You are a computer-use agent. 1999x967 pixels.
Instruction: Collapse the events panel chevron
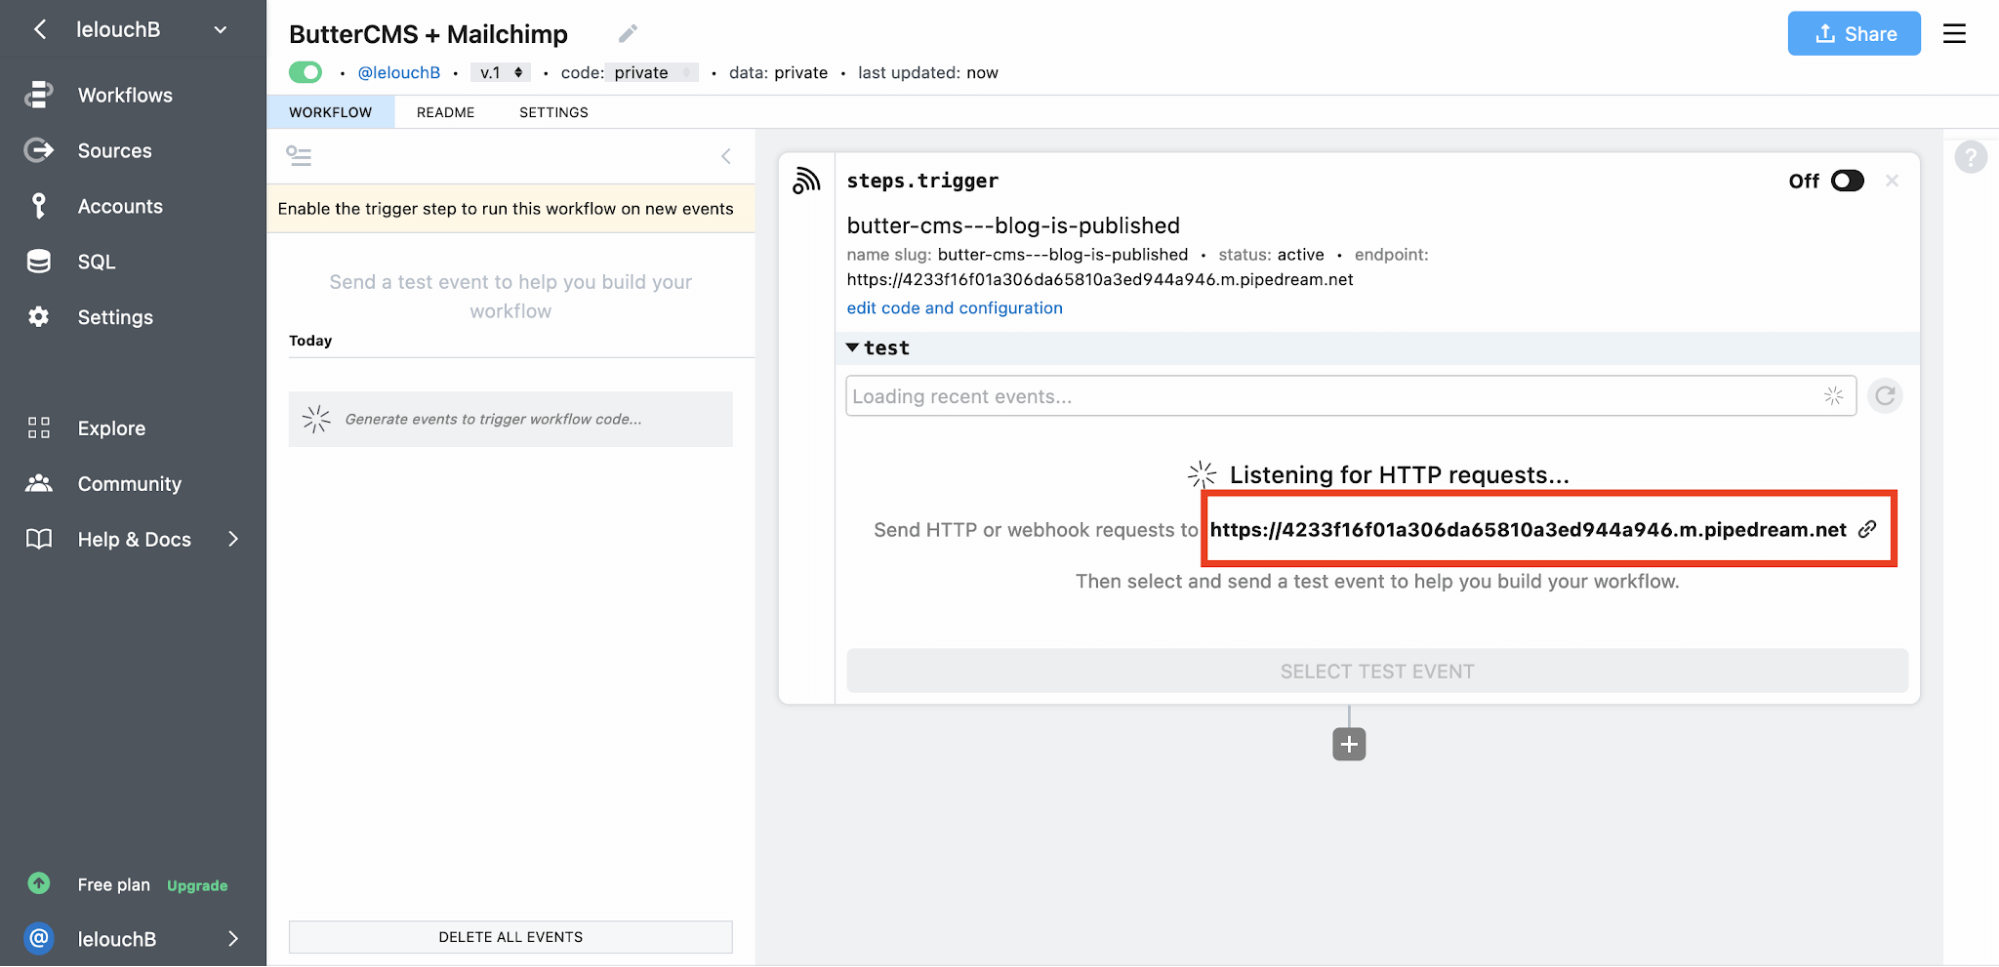pyautogui.click(x=726, y=156)
